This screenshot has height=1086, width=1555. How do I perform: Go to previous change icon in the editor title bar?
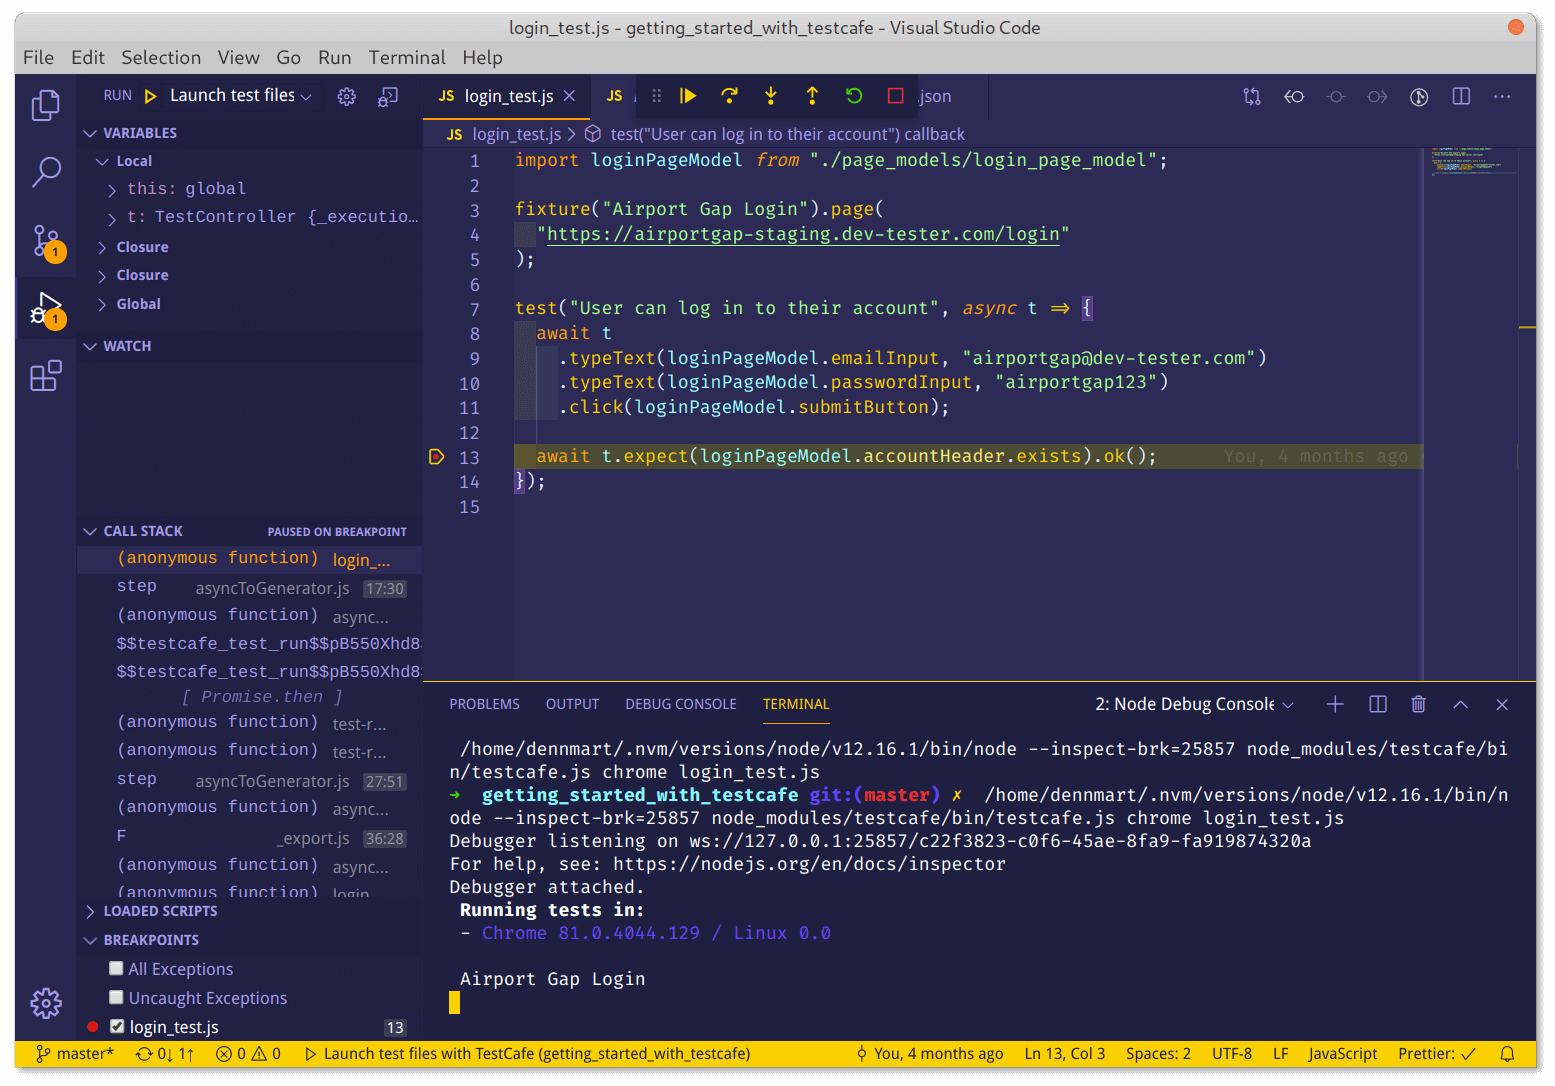coord(1294,97)
